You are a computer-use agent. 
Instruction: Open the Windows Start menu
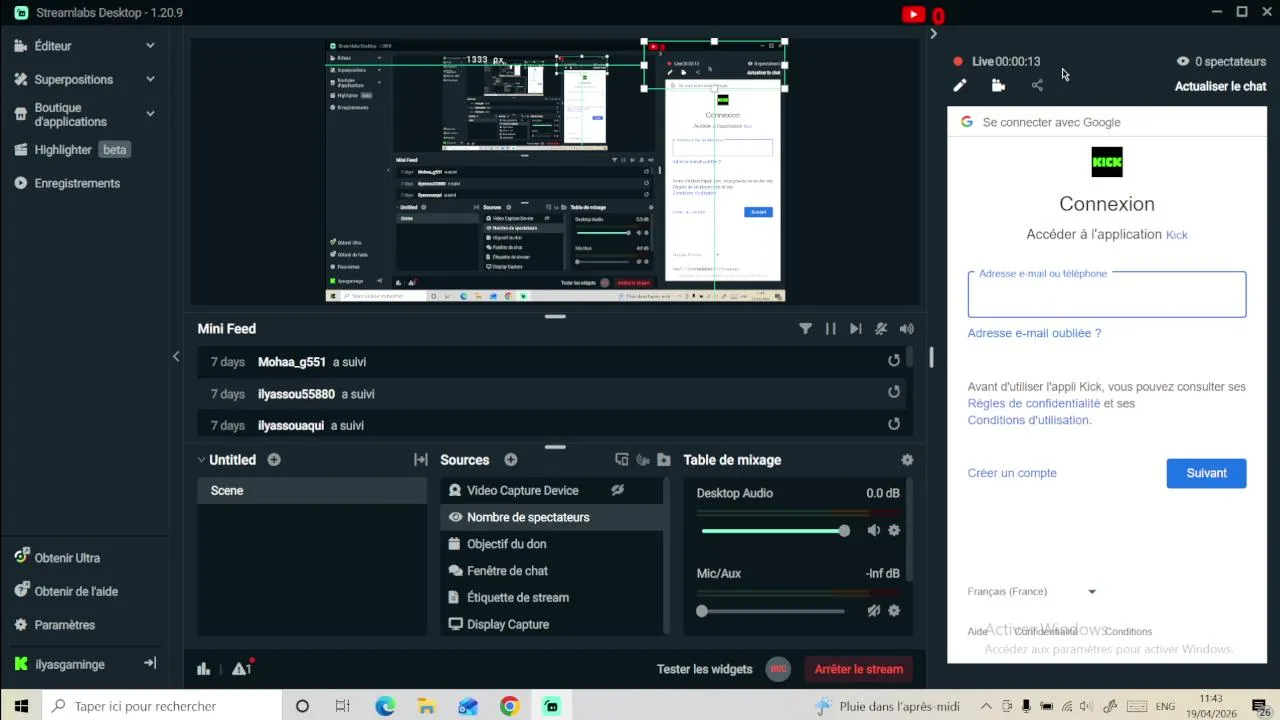tap(21, 706)
